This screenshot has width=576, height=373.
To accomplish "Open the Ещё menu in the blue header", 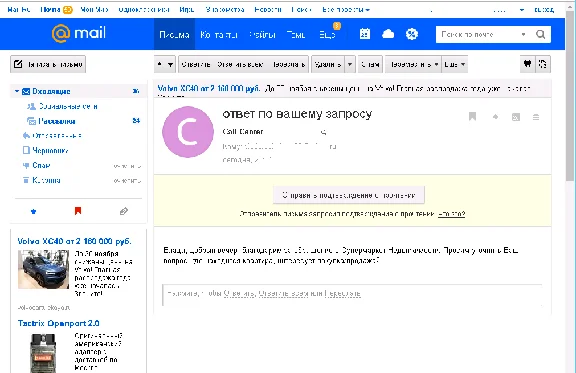I will [x=327, y=35].
